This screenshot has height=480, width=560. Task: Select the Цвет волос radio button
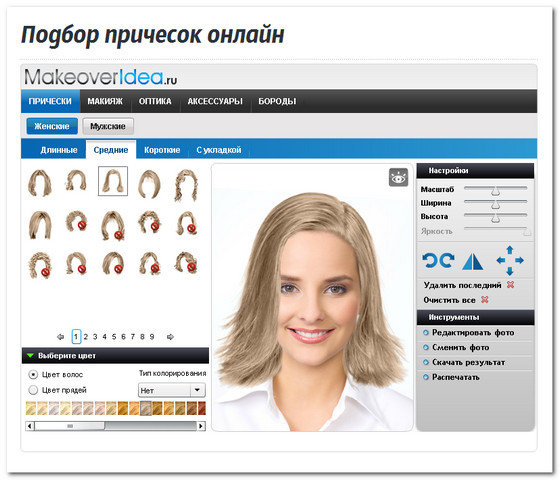[33, 375]
